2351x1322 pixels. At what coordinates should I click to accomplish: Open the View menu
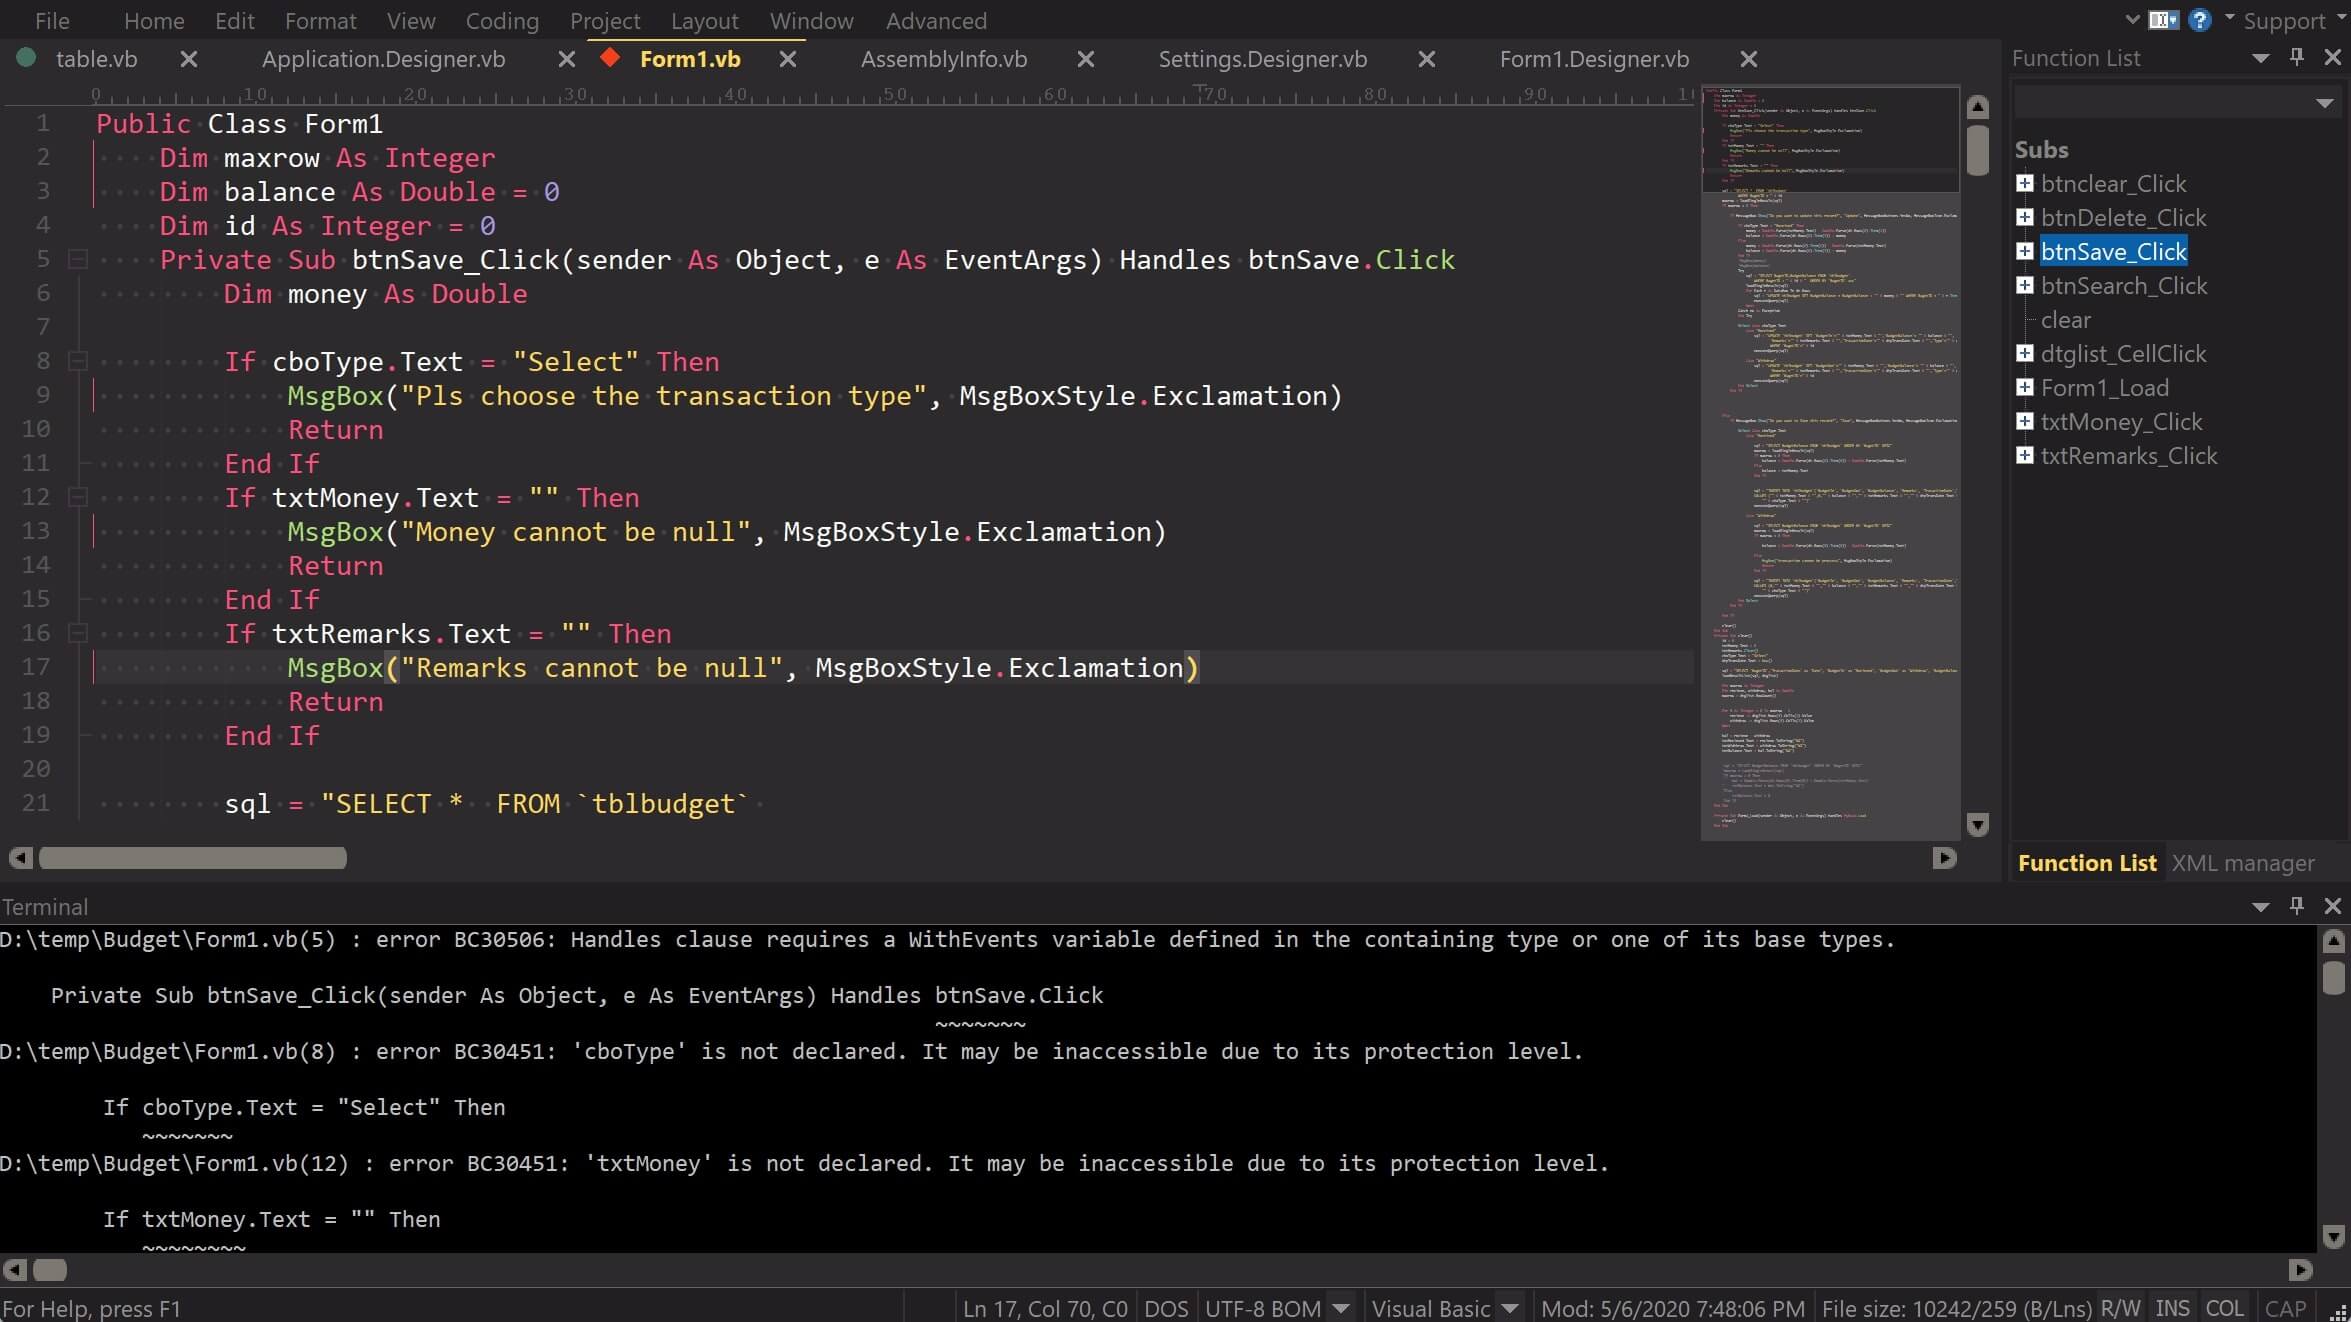411,20
